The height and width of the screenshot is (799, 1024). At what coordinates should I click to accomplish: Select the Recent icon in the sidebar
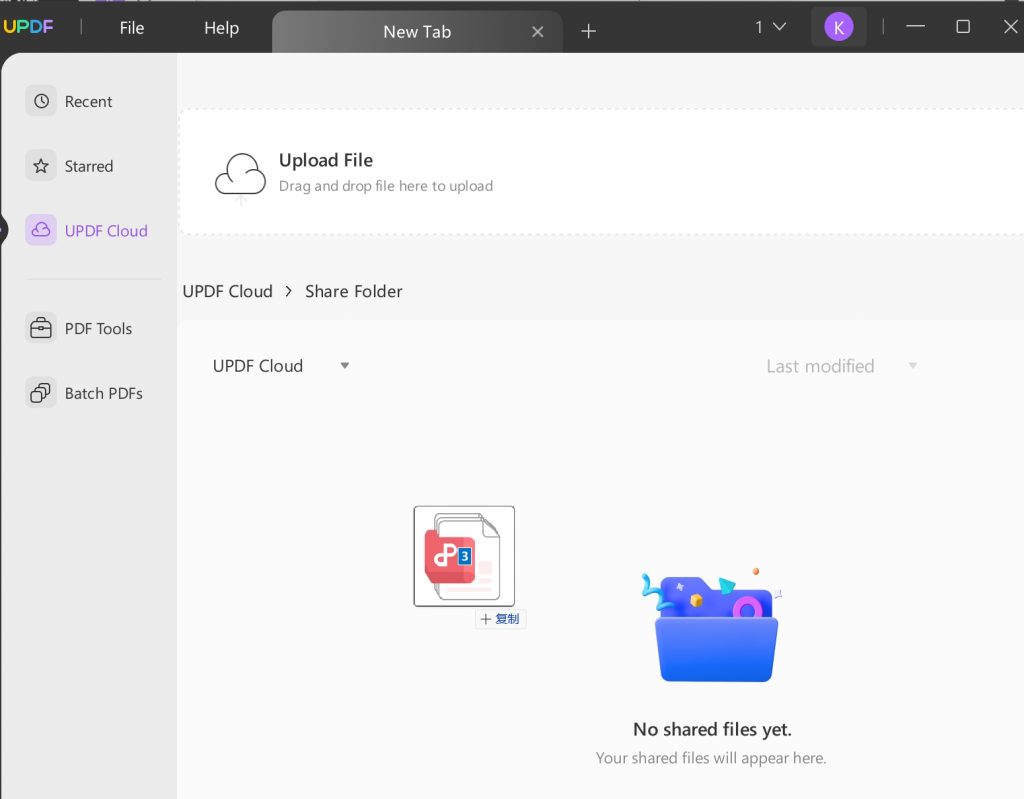(x=40, y=101)
